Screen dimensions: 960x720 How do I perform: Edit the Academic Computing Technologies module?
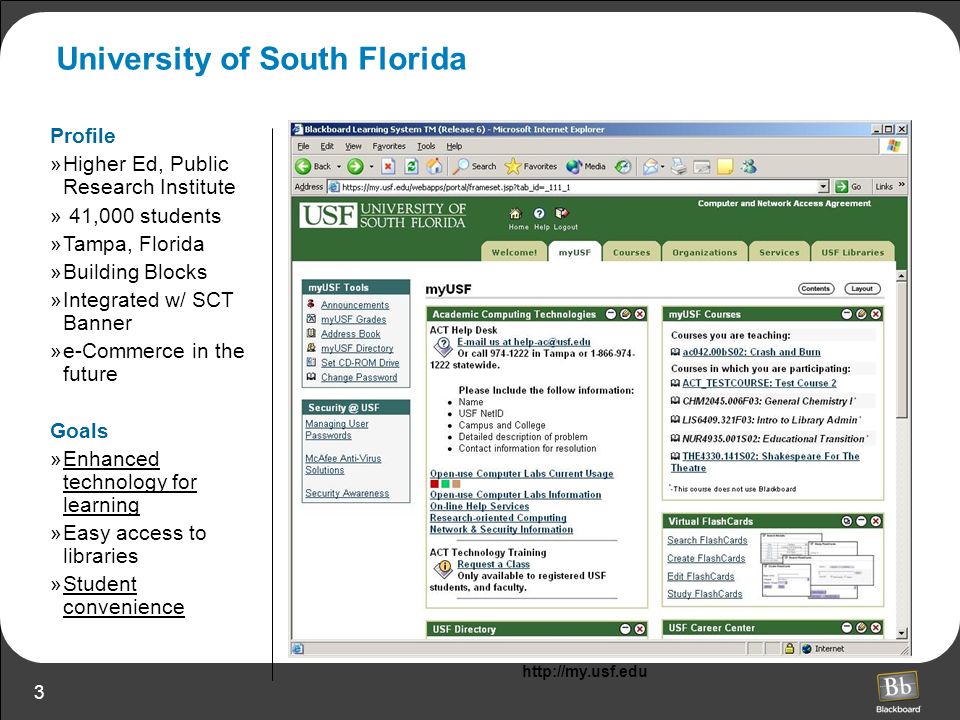[625, 314]
